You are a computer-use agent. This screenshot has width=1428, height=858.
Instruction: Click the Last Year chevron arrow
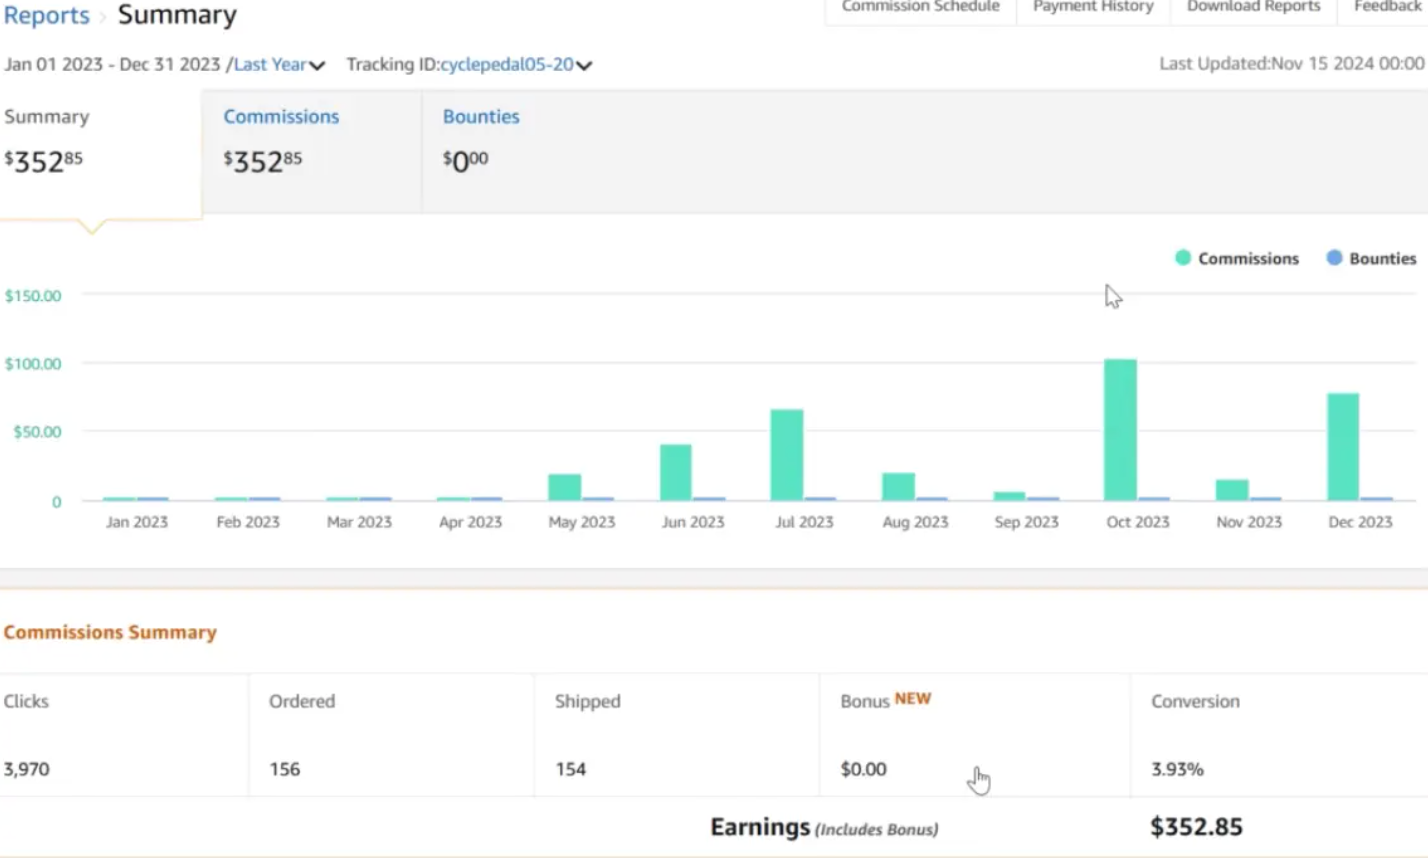[x=317, y=66]
